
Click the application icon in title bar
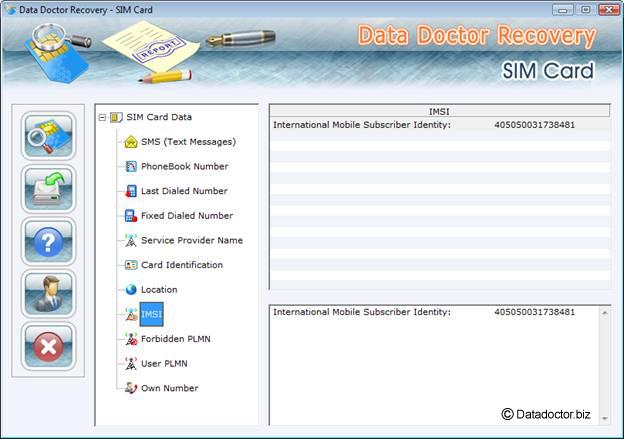click(11, 9)
